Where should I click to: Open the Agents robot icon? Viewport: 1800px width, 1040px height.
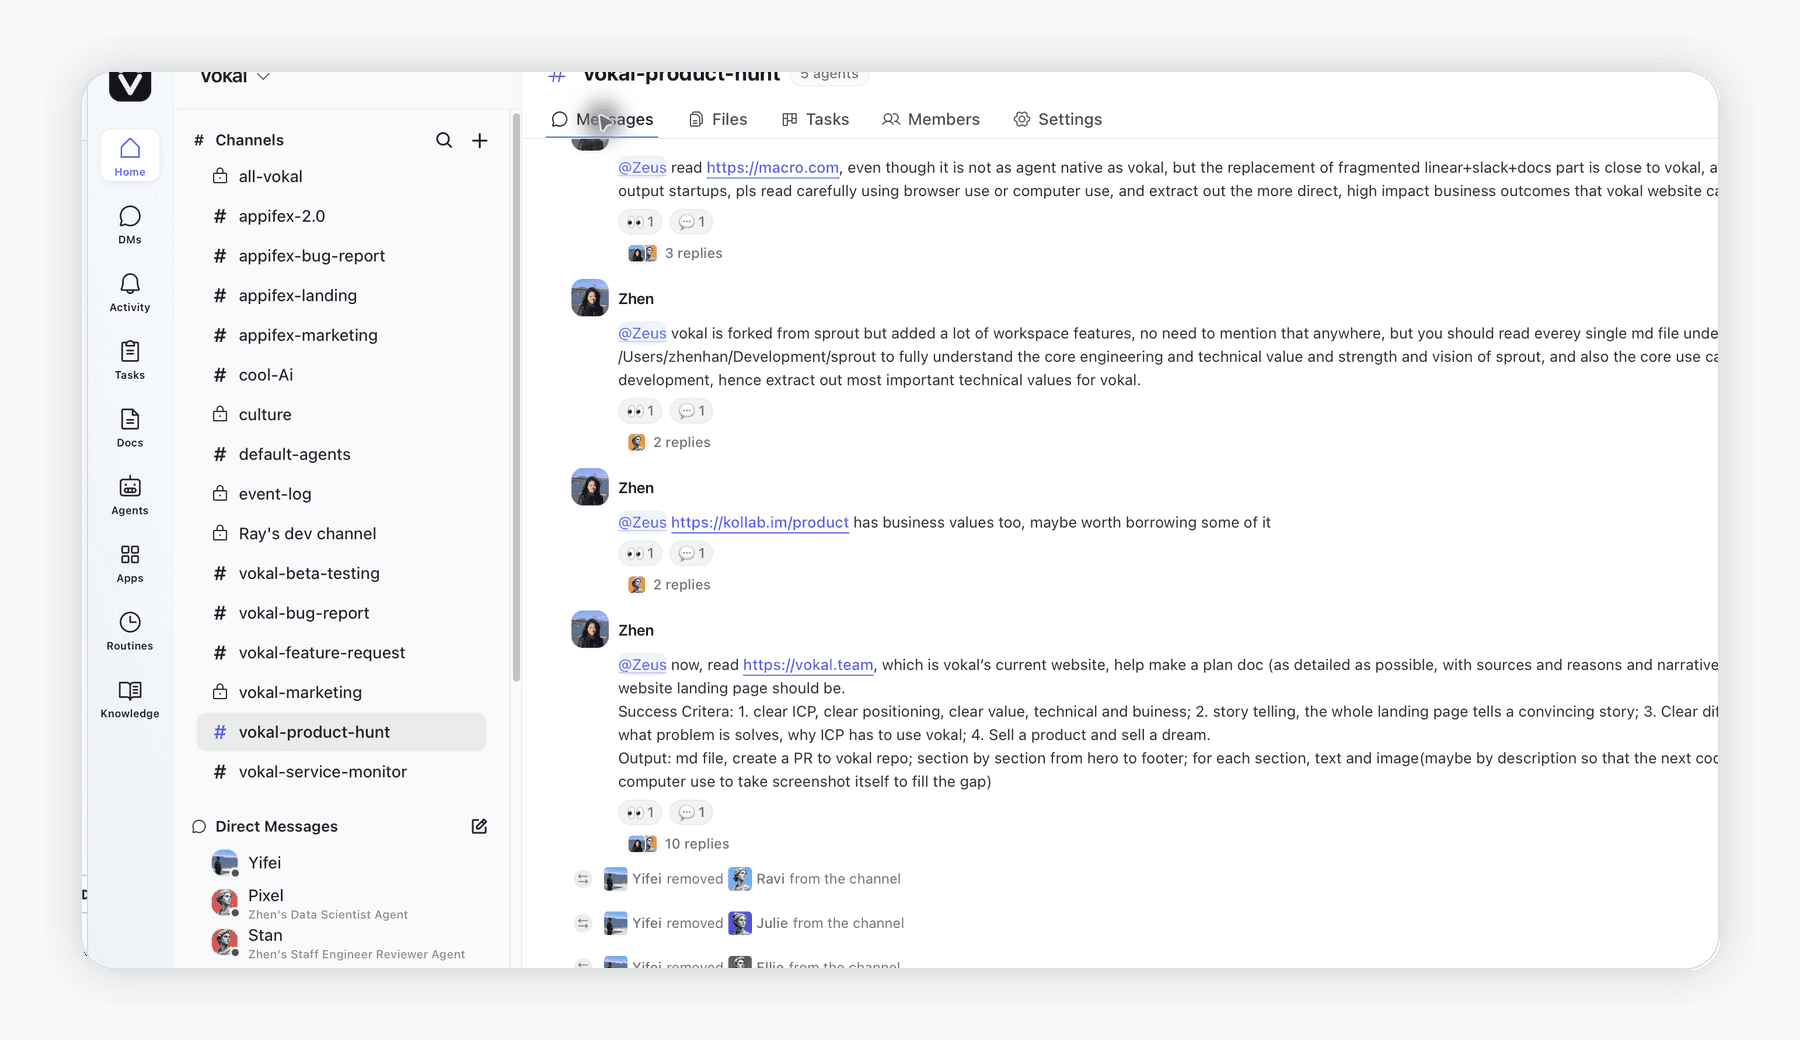130,496
